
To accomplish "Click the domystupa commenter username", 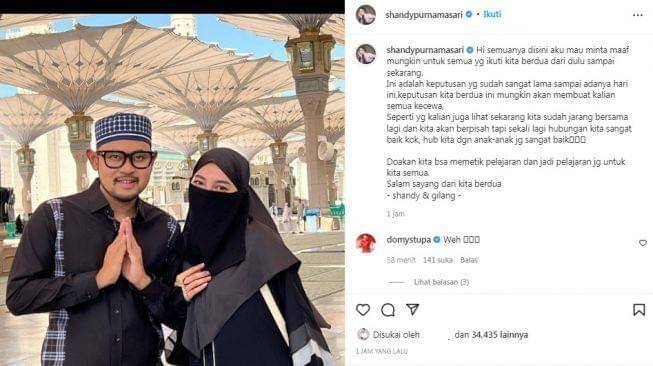I will [x=409, y=240].
